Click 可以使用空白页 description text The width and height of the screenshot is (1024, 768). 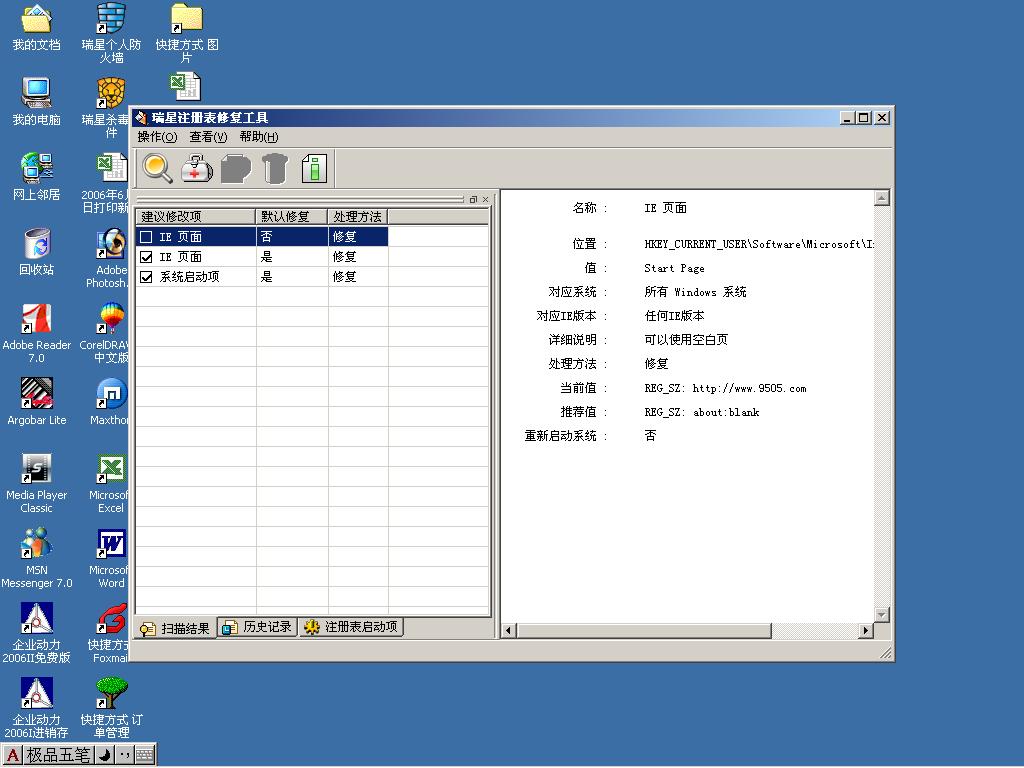[x=686, y=340]
